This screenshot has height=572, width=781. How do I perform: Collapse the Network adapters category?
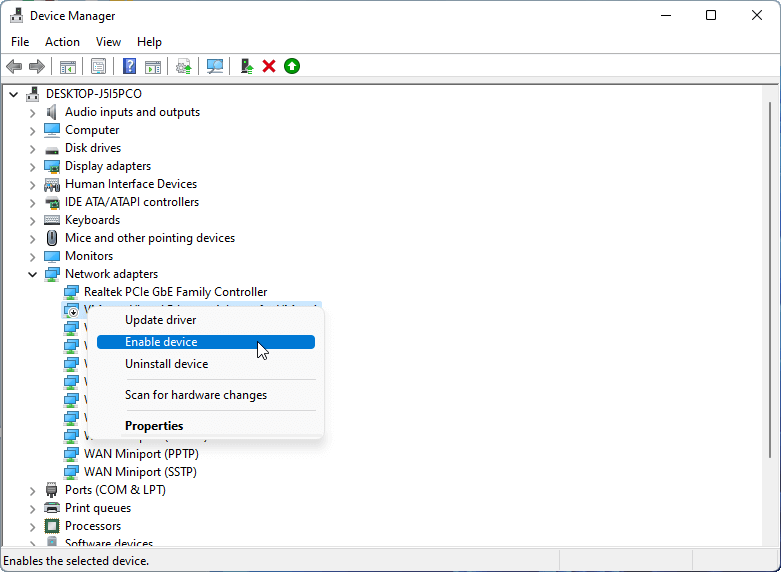pos(32,274)
